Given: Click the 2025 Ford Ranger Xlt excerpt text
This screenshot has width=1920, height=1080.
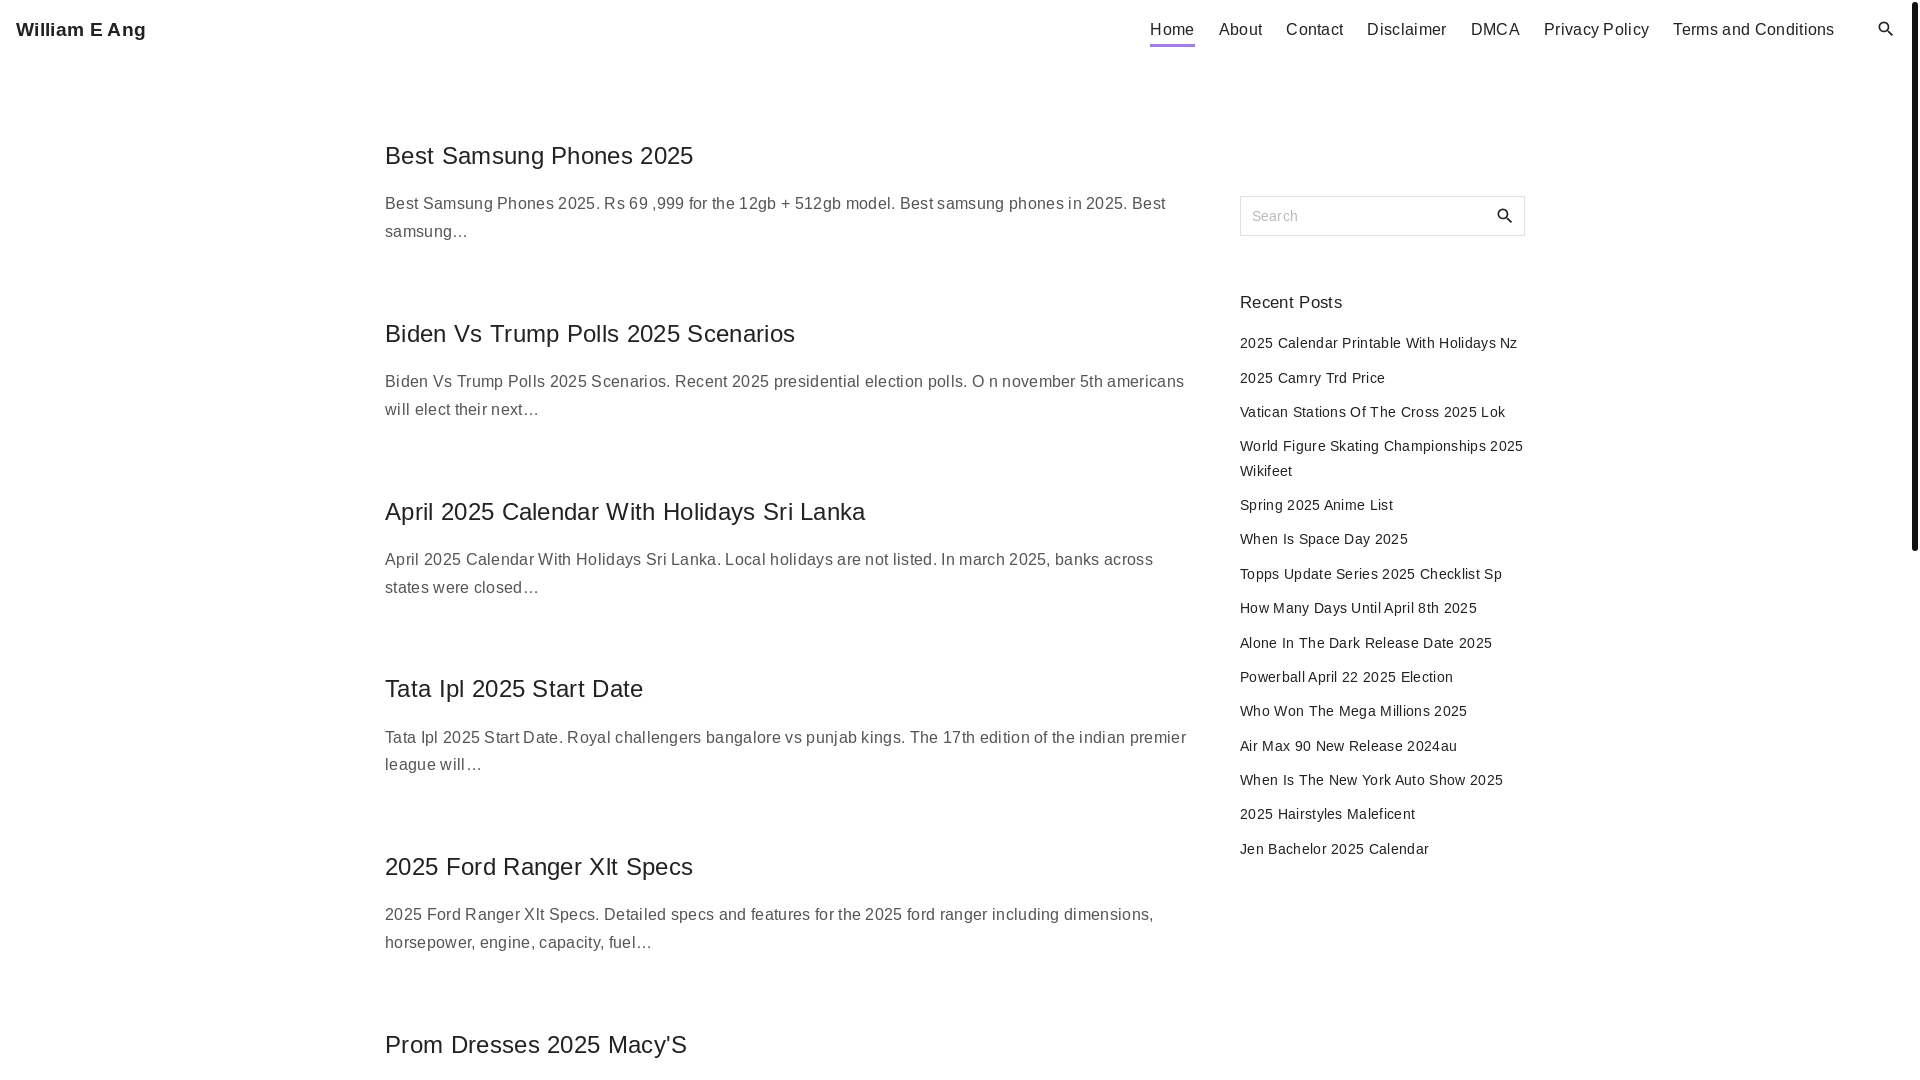Looking at the screenshot, I should pos(769,929).
